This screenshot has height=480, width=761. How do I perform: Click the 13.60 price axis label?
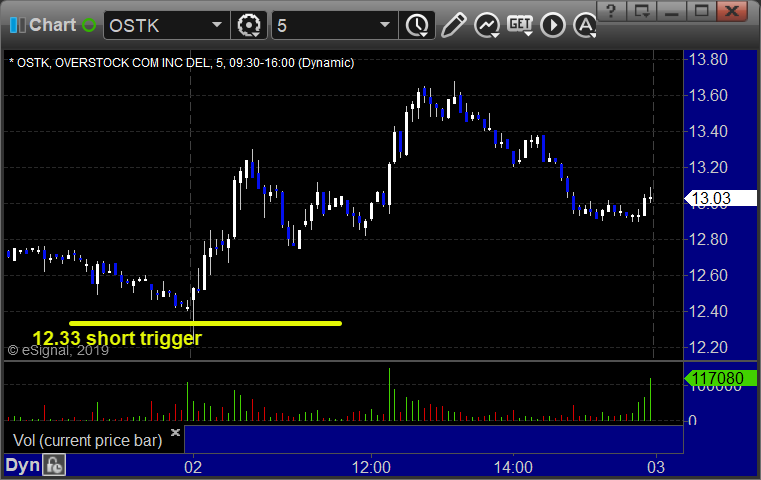click(709, 96)
